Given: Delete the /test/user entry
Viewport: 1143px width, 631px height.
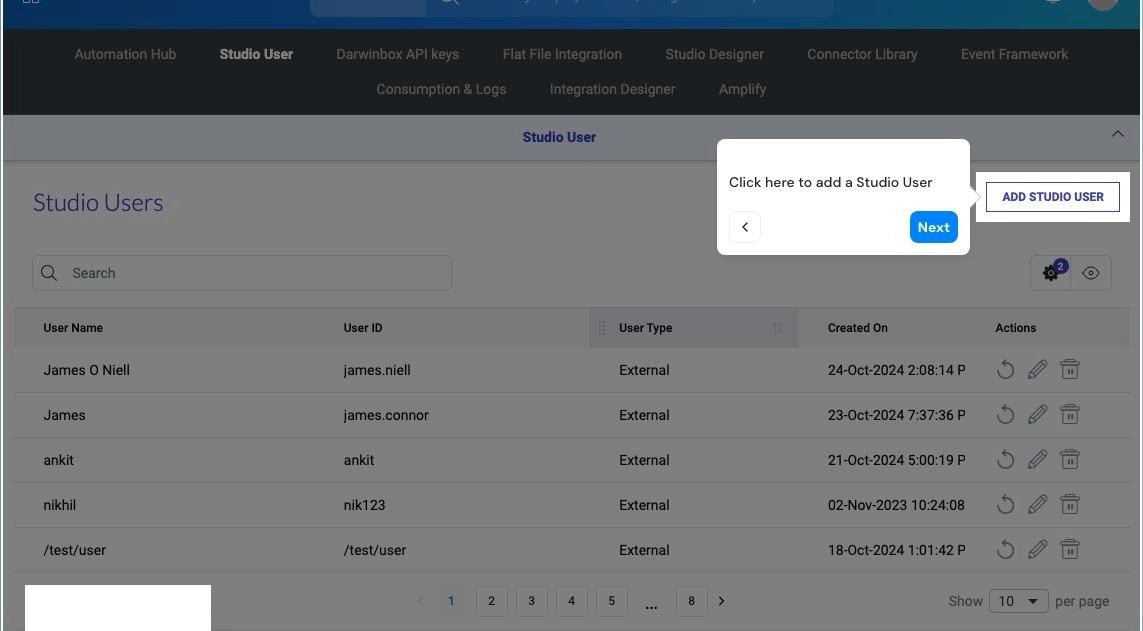Looking at the screenshot, I should [x=1069, y=549].
